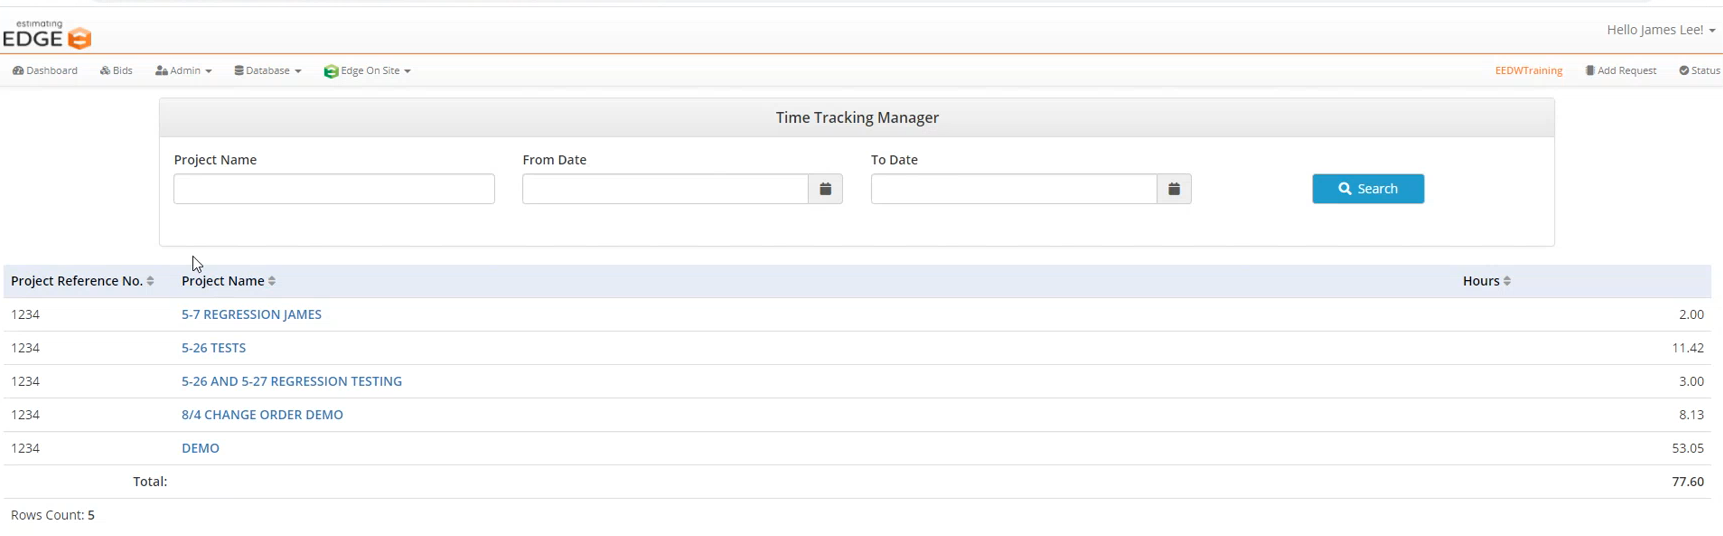The height and width of the screenshot is (536, 1723).
Task: Open the Edge On Site dropdown
Action: click(x=367, y=71)
